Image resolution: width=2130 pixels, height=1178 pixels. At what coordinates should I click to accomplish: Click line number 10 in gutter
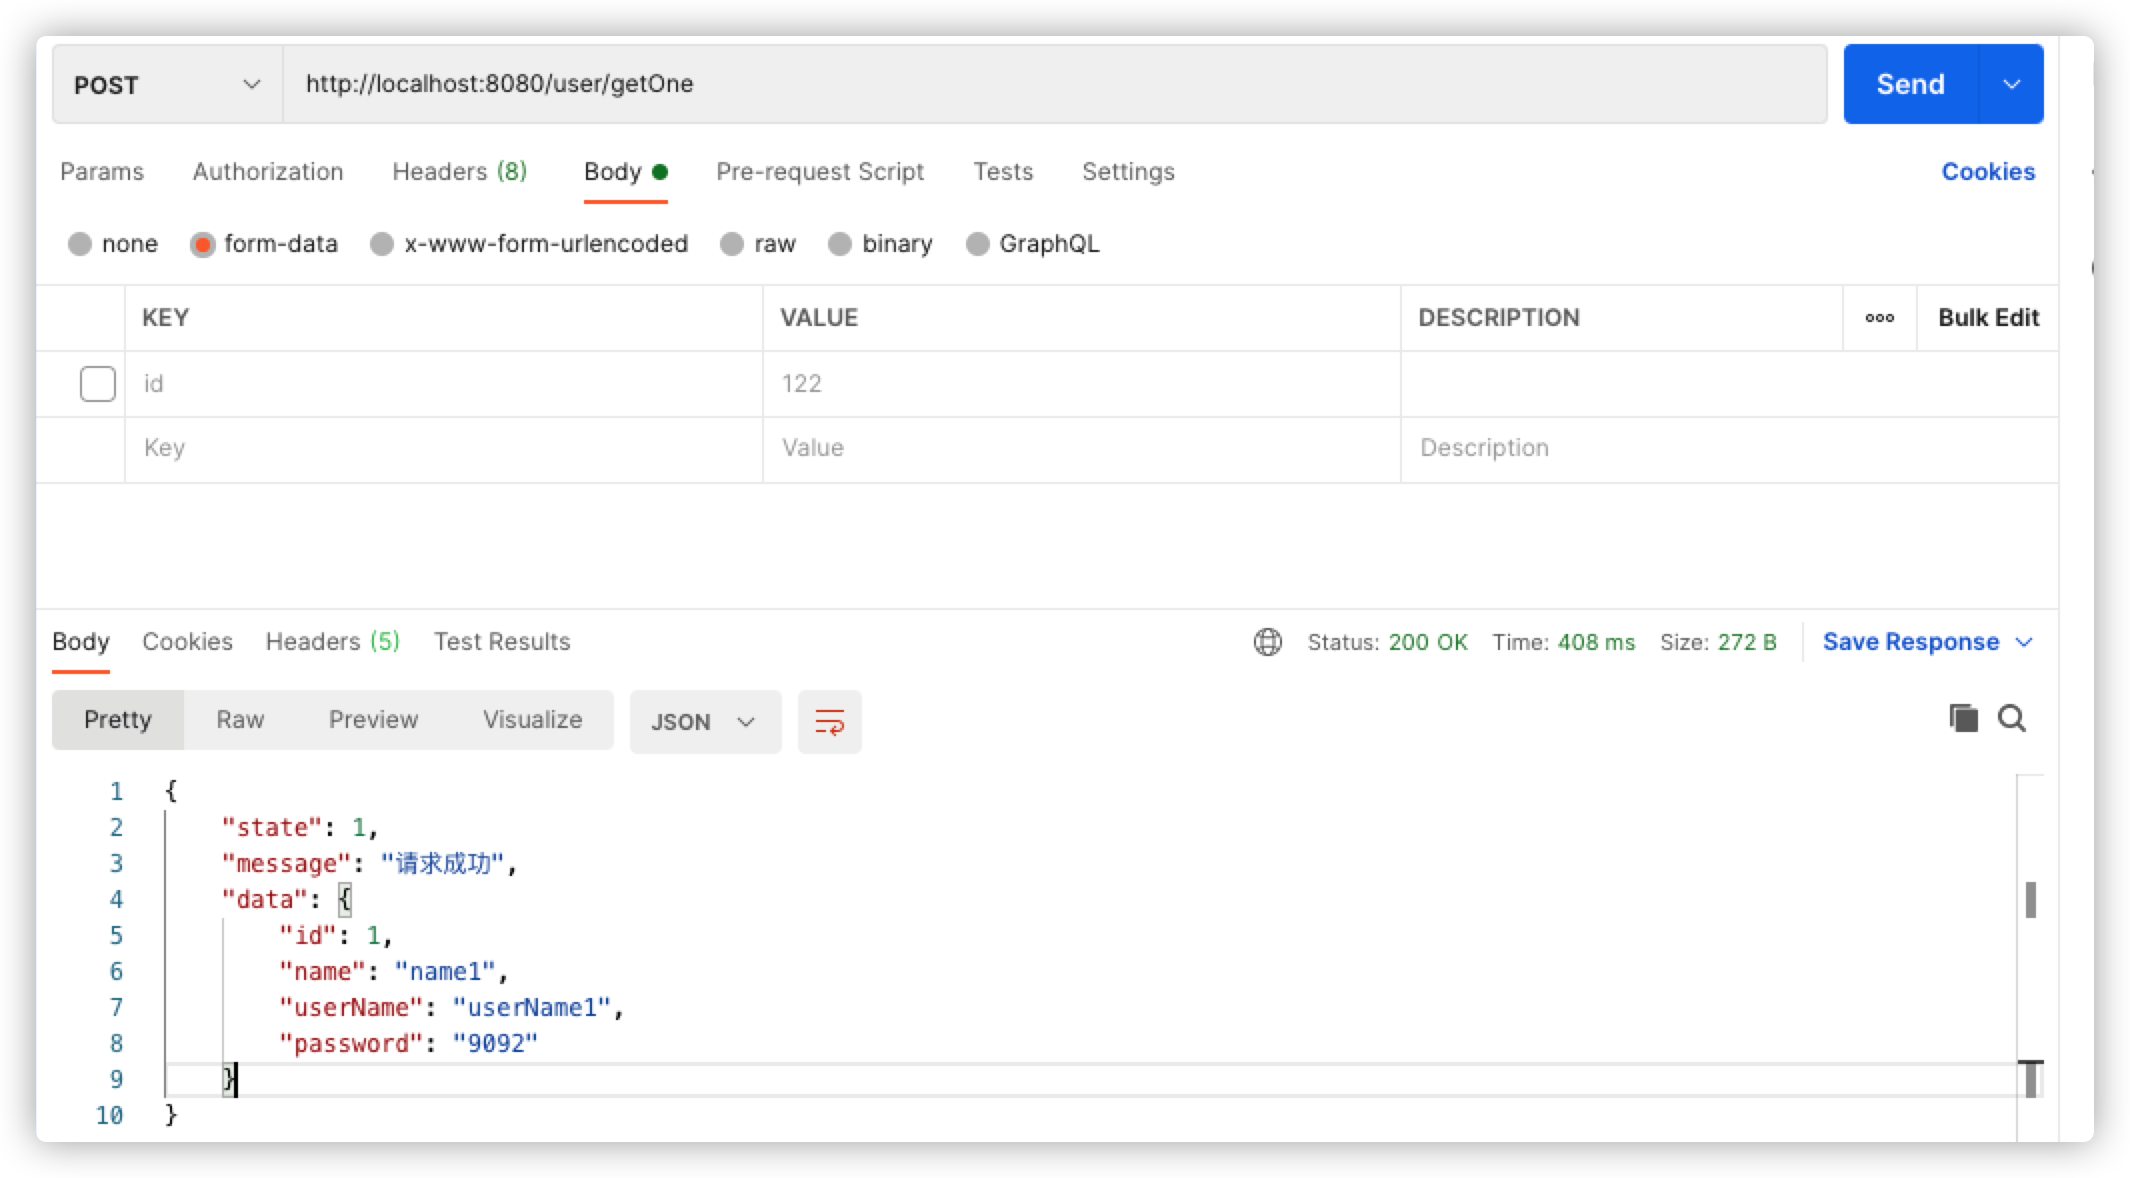click(109, 1116)
